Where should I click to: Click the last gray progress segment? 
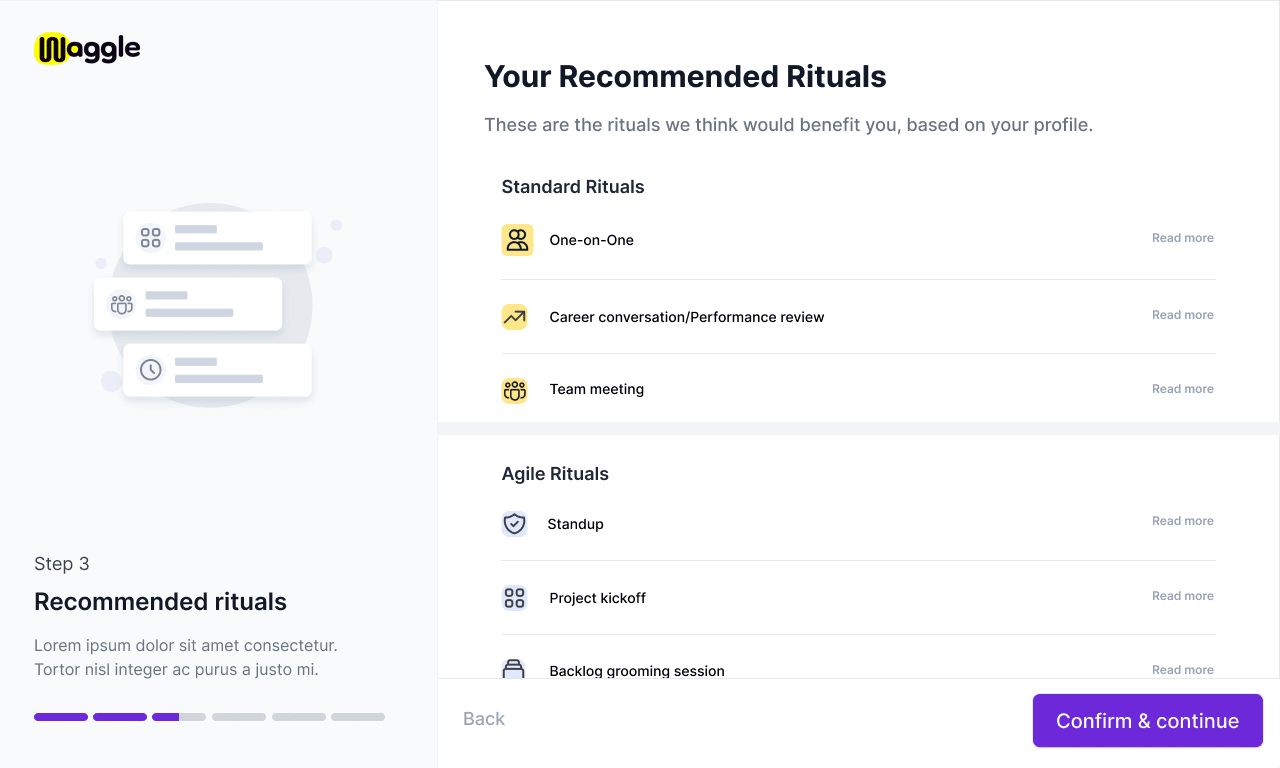(x=358, y=717)
